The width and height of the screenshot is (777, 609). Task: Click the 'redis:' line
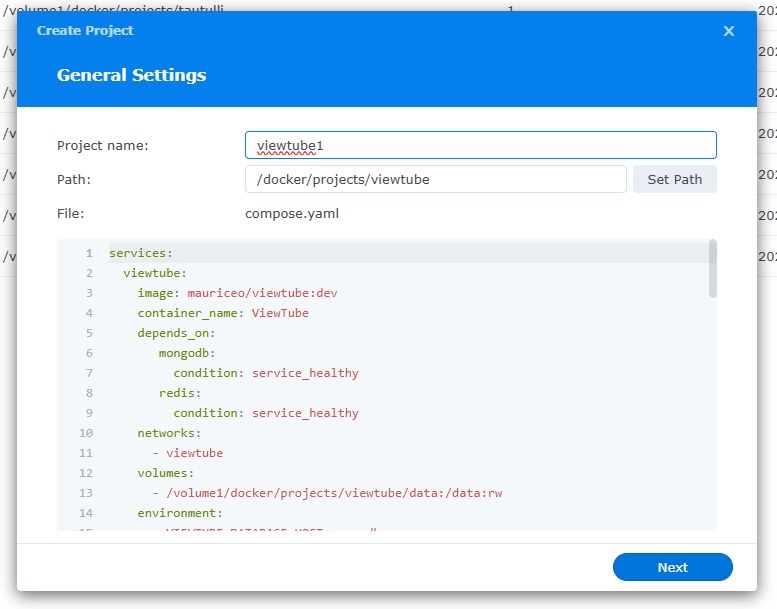coord(179,393)
